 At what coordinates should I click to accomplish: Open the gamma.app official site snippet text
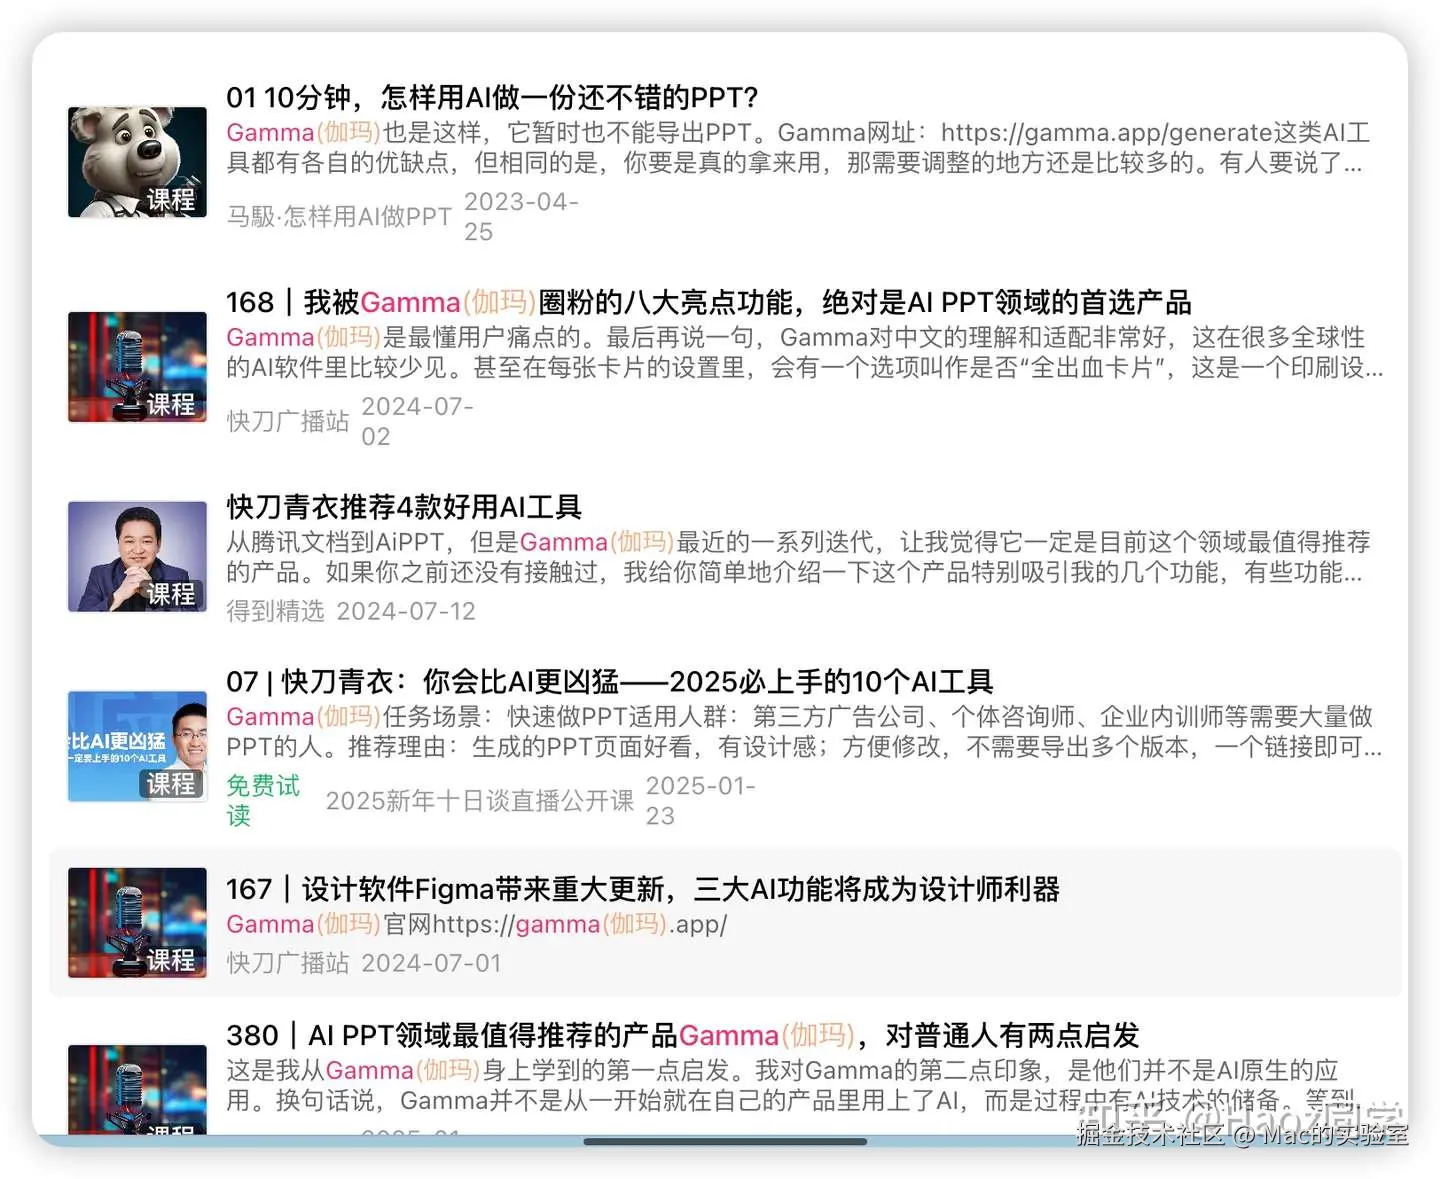(477, 924)
